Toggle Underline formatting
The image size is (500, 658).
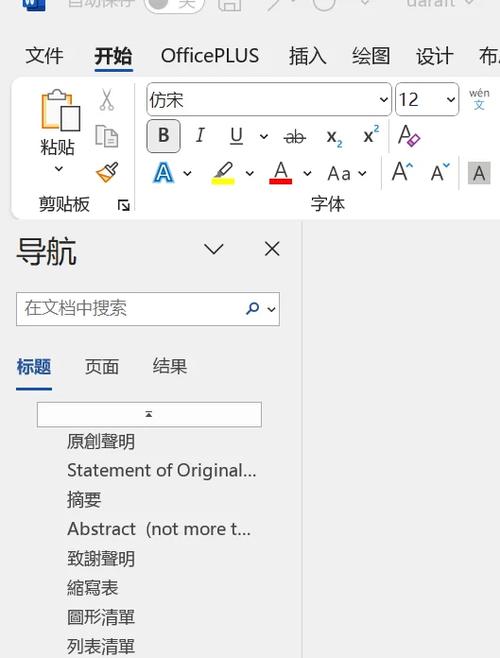236,136
